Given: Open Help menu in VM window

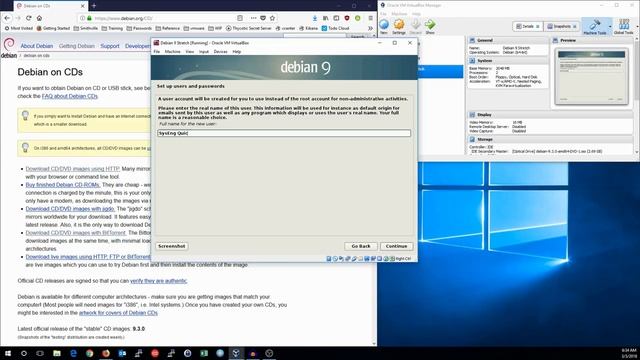Looking at the screenshot, I should coord(237,52).
